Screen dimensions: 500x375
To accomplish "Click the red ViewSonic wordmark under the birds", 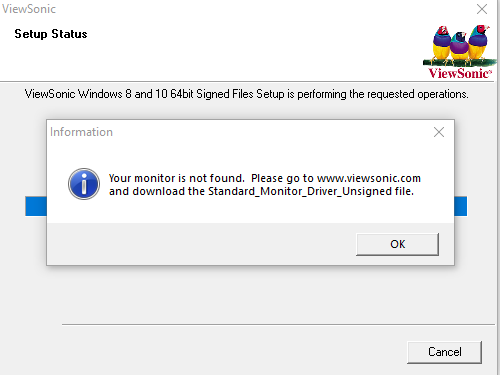I will coord(460,73).
